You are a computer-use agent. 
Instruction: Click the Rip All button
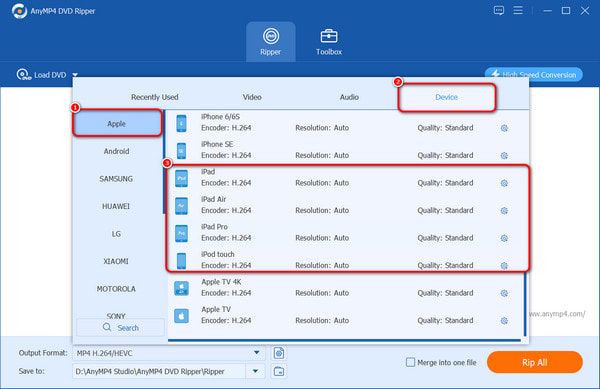click(535, 362)
